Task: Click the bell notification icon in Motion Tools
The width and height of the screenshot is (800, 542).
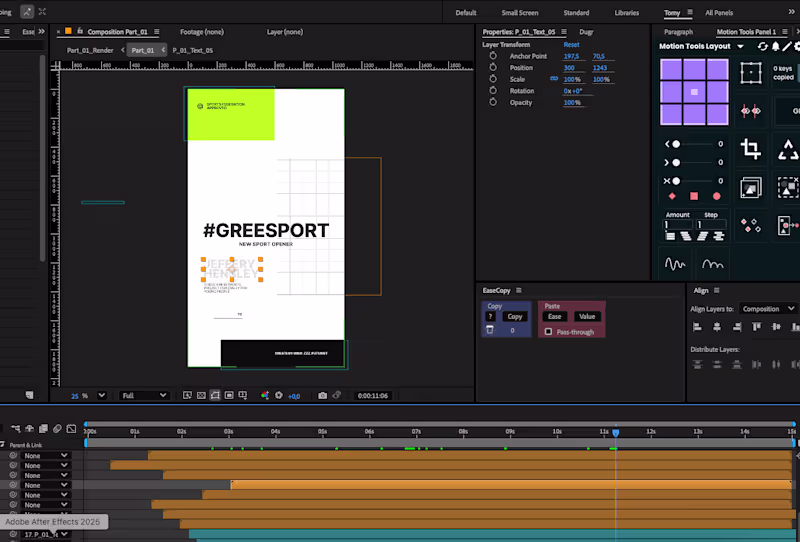Action: [x=776, y=46]
